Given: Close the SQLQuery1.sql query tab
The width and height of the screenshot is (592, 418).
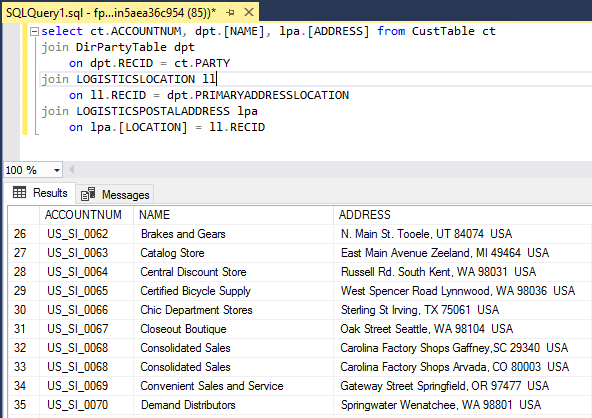Looking at the screenshot, I should (249, 12).
